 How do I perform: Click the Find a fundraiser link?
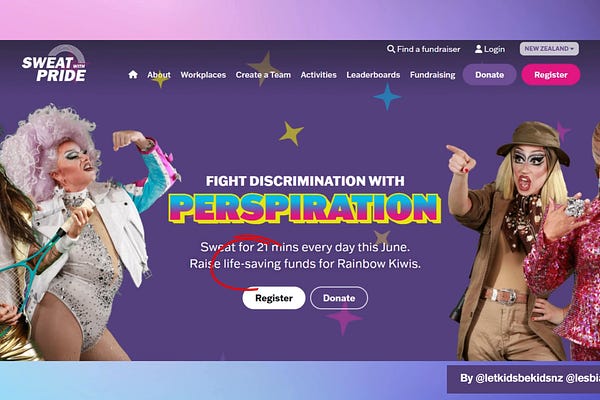[x=424, y=49]
